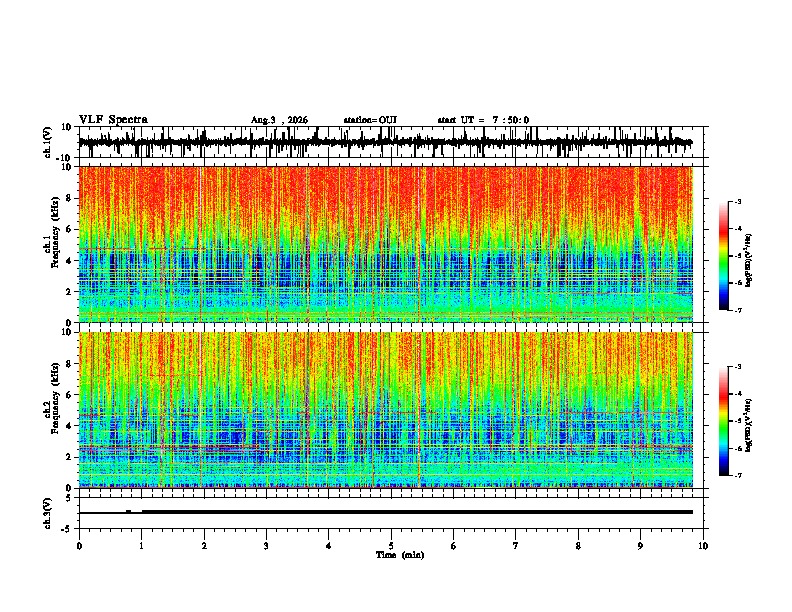Click the ch.2 color scale log(PSD) label
This screenshot has height=612, width=792.
point(749,425)
